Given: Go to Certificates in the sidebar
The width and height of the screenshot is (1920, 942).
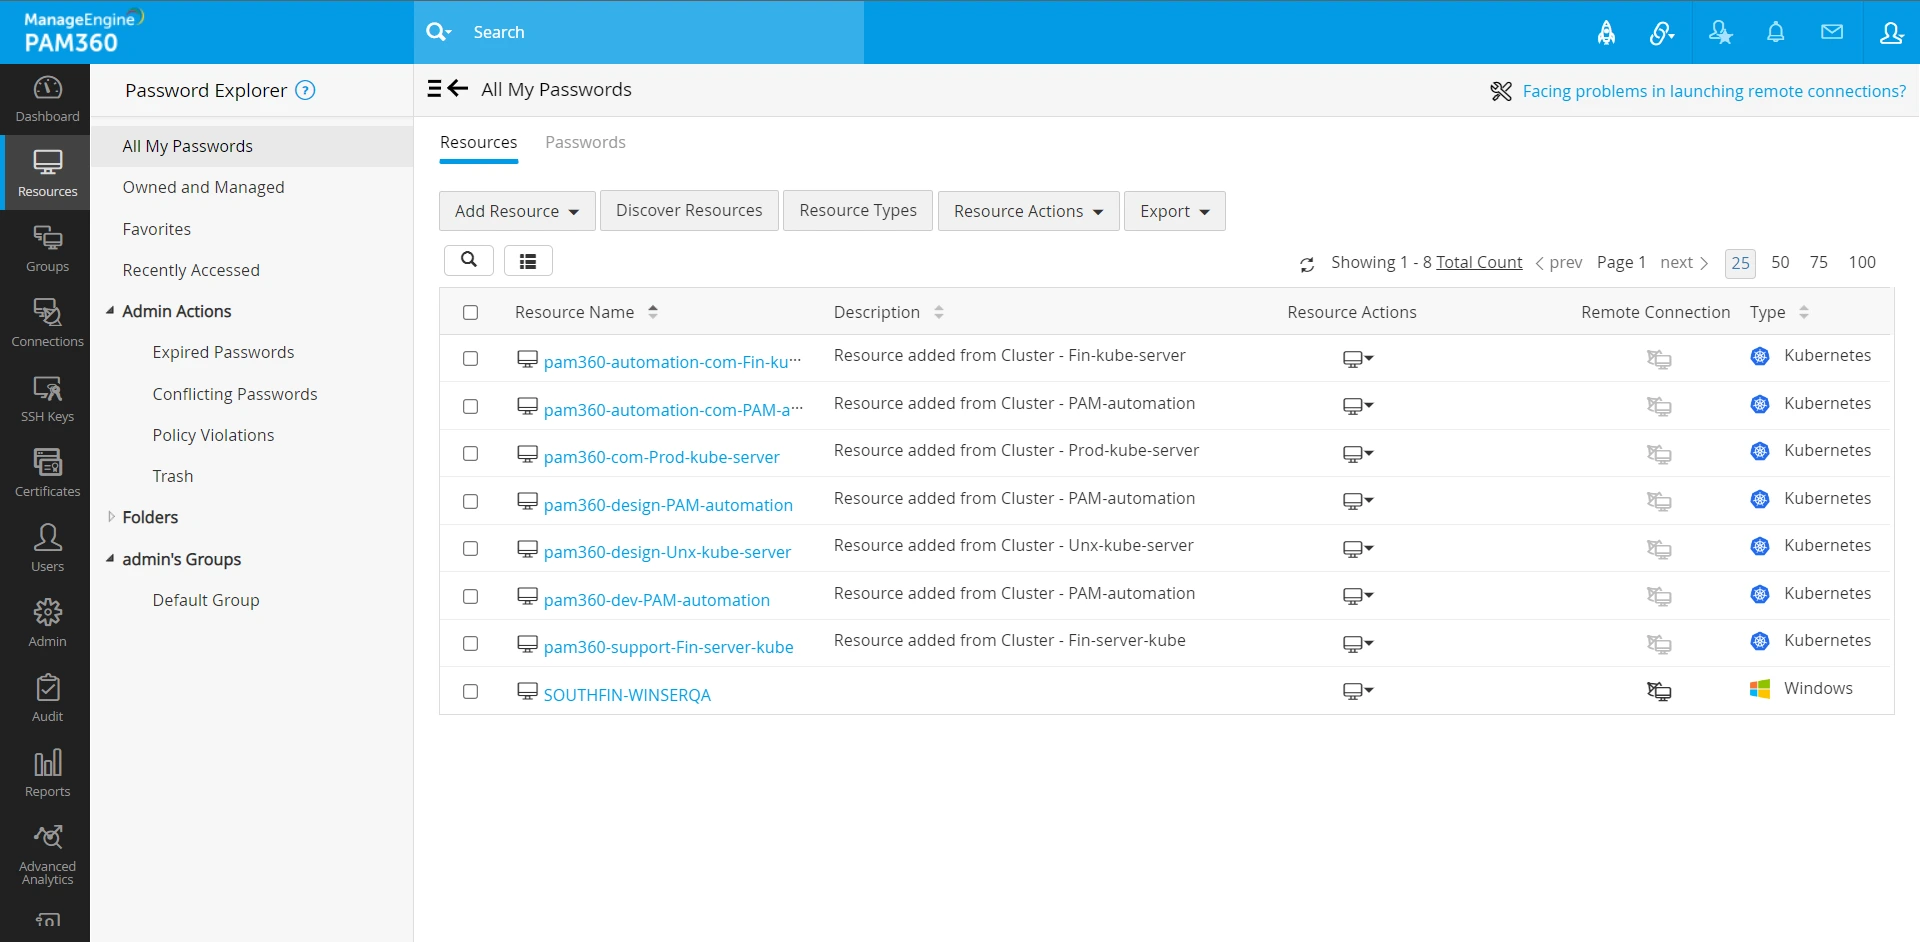Looking at the screenshot, I should (47, 473).
